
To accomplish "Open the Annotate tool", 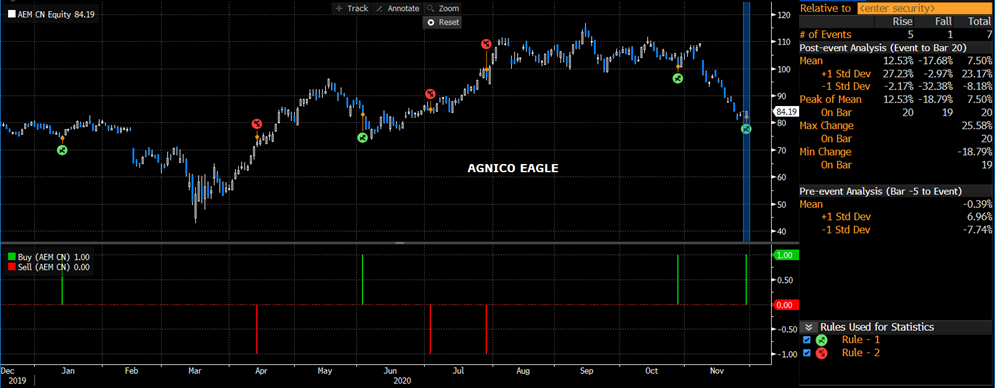I will pos(398,8).
